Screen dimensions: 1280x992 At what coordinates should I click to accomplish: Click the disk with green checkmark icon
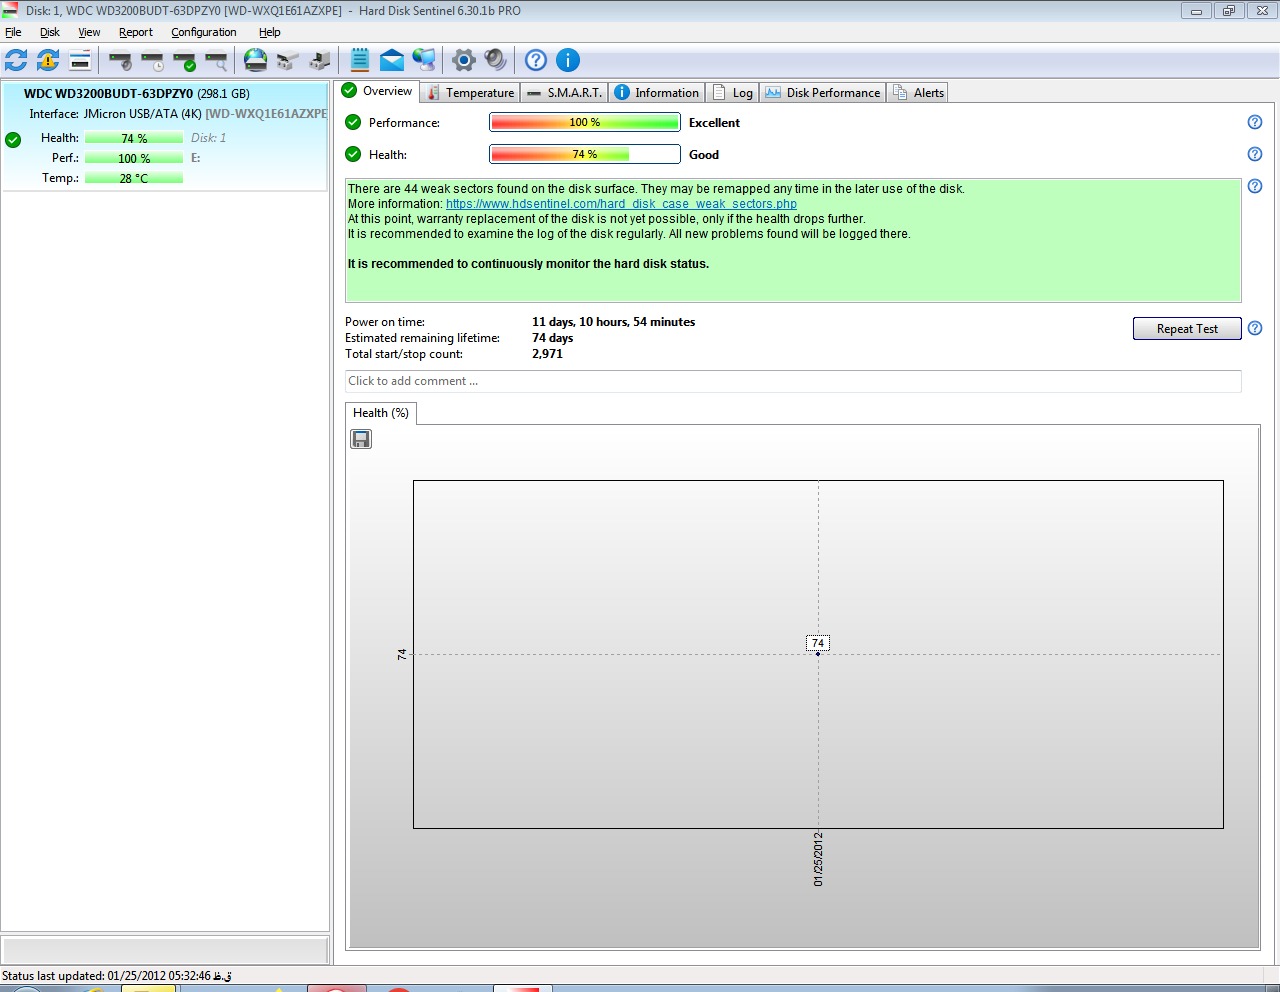pos(185,61)
